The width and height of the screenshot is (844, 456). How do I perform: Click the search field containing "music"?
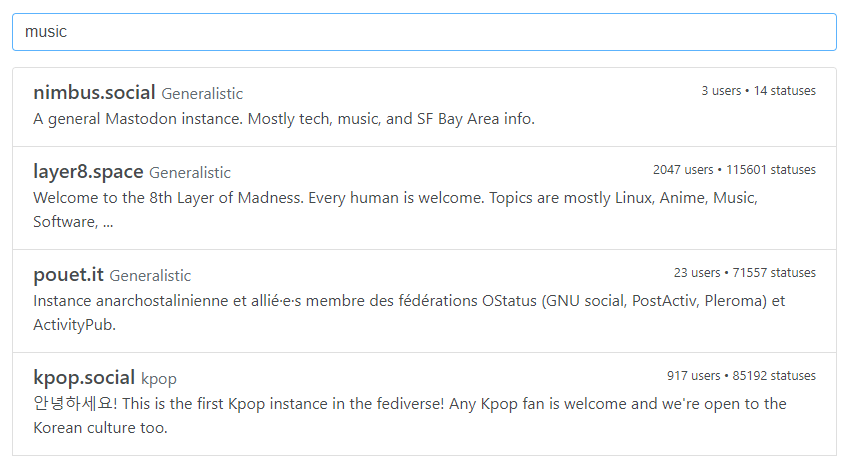[x=424, y=32]
